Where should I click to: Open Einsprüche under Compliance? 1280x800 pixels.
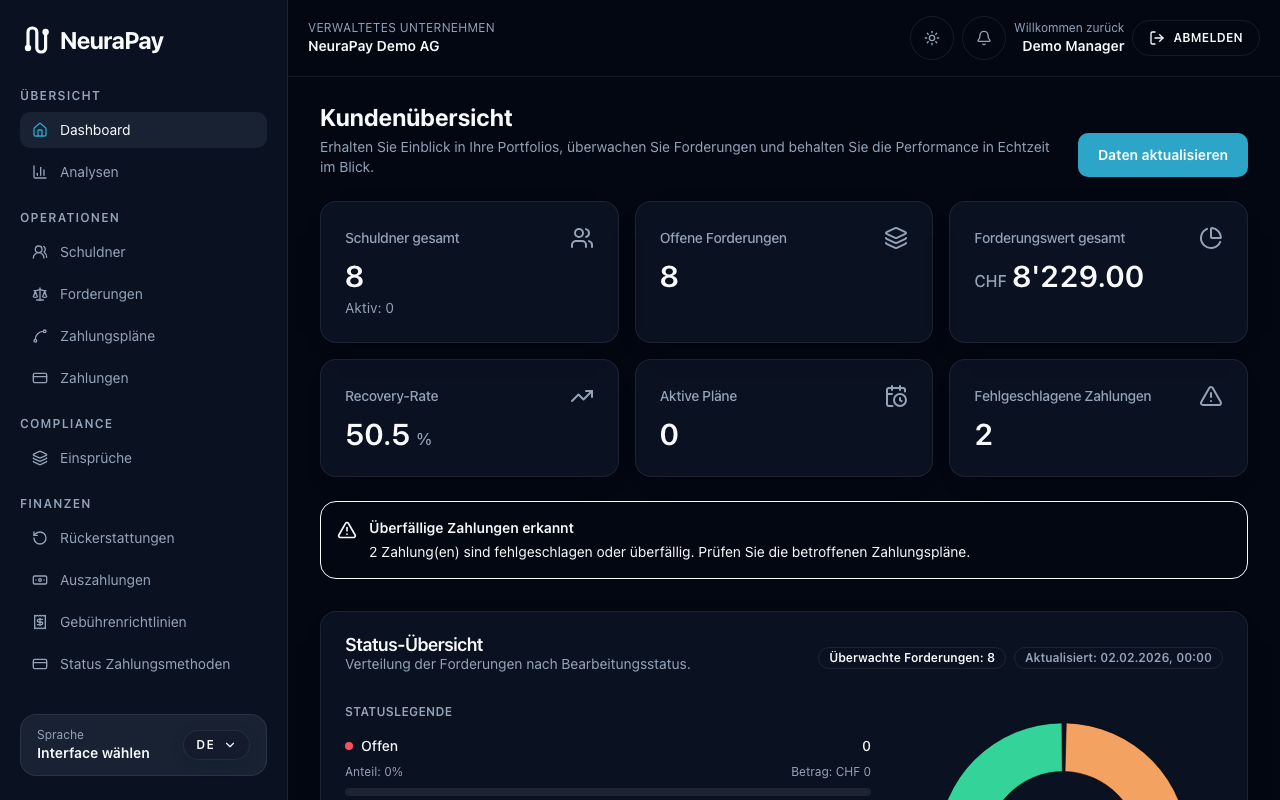pos(143,458)
